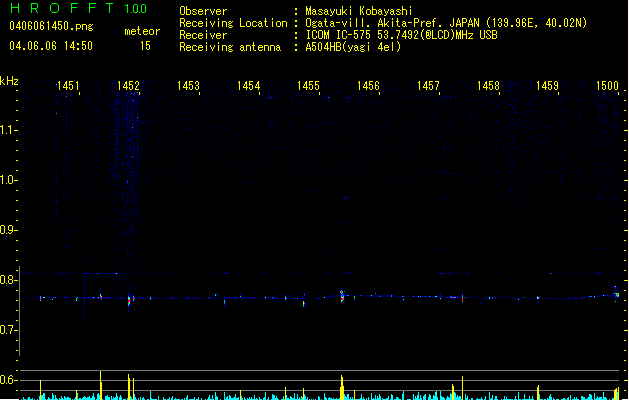Viewport: 629px width, 400px height.
Task: Click the observer name Masayuki Kobayashi
Action: (x=359, y=11)
